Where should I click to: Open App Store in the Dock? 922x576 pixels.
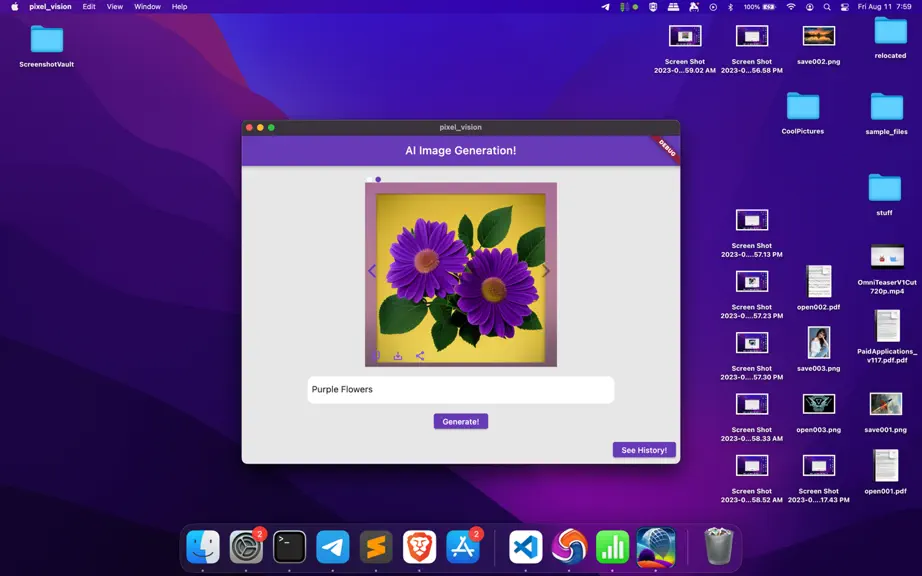point(463,547)
